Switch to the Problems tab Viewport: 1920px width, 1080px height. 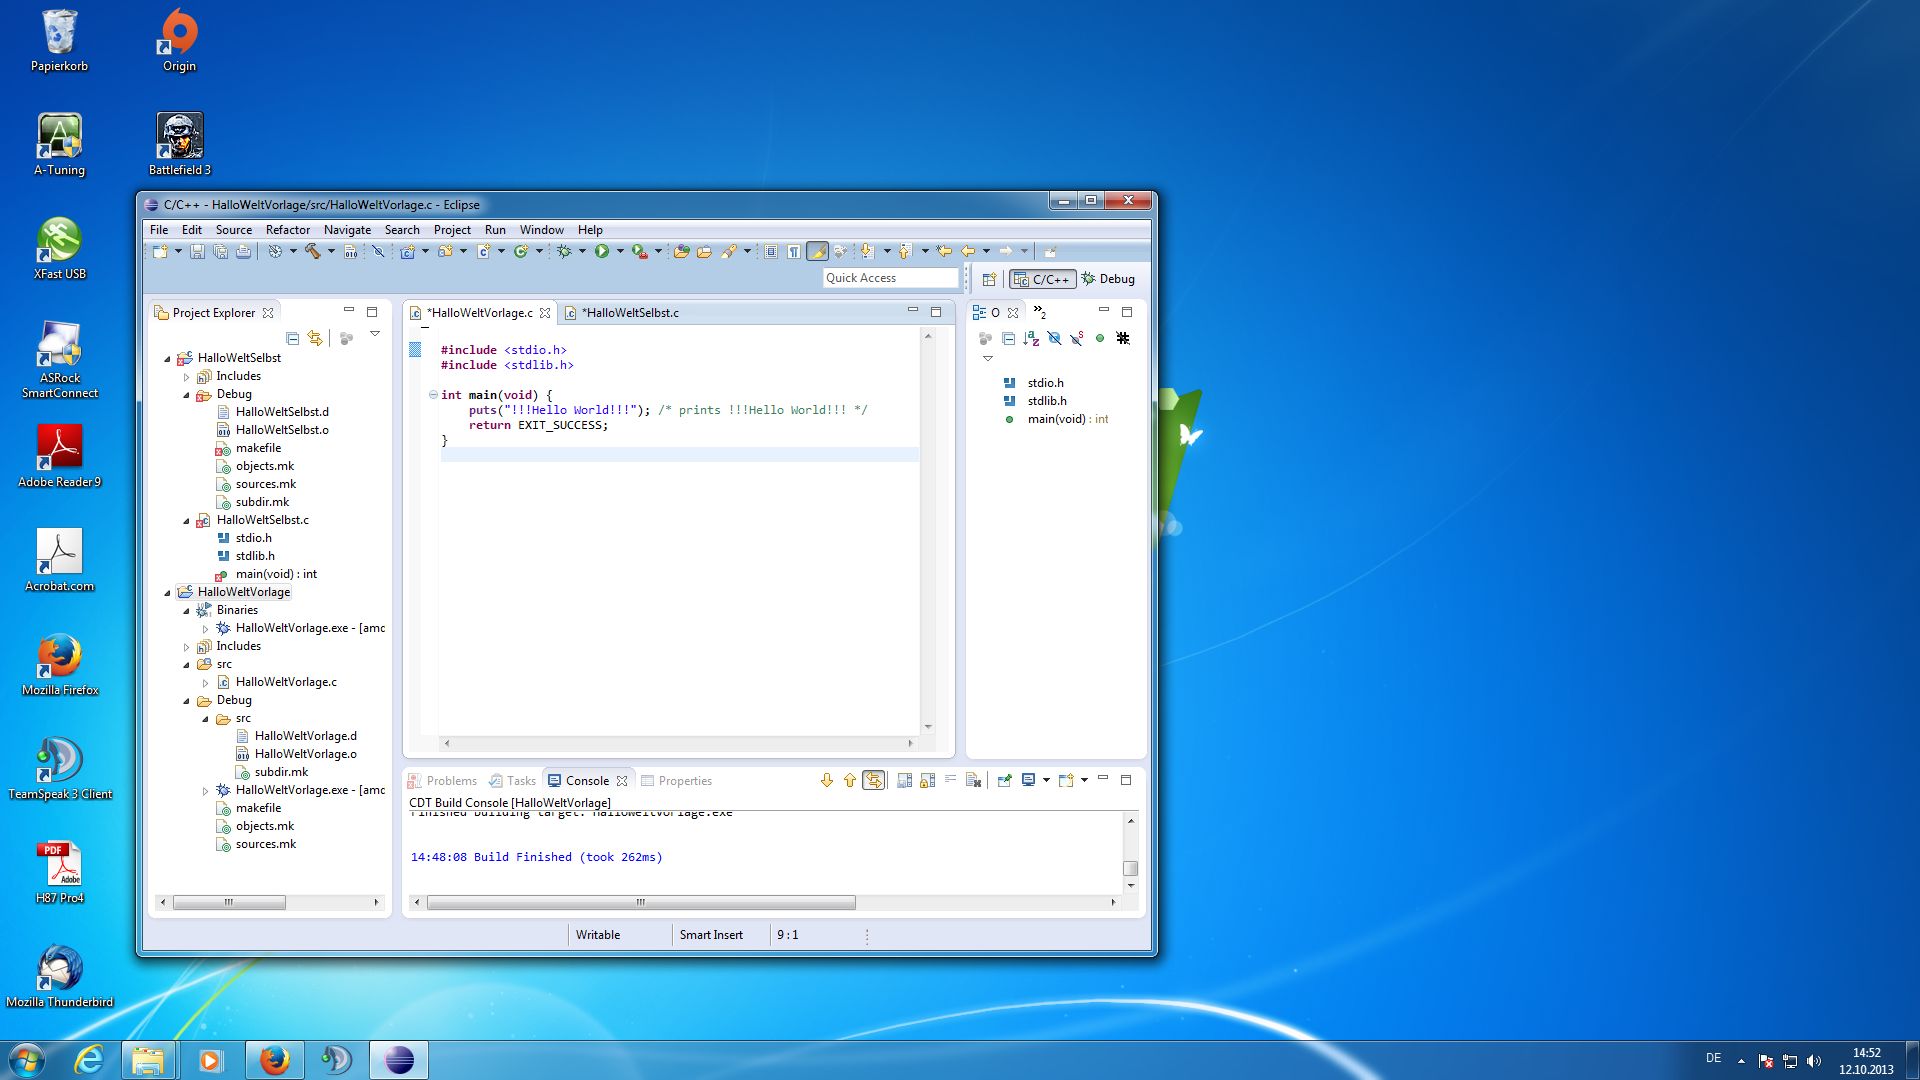[x=442, y=781]
